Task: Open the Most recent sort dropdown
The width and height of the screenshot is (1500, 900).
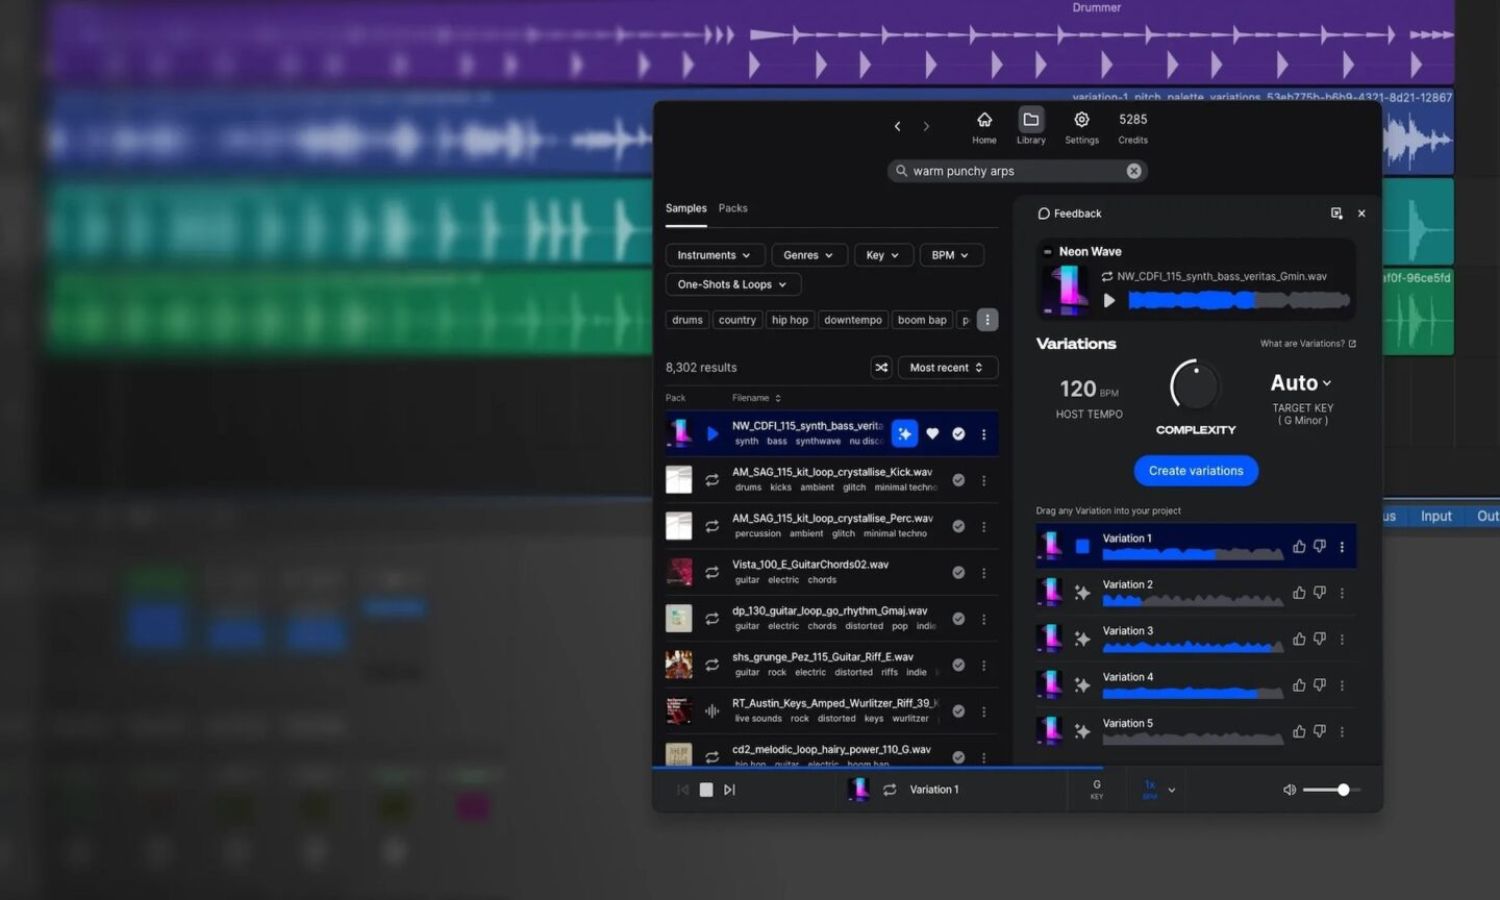Action: [946, 368]
